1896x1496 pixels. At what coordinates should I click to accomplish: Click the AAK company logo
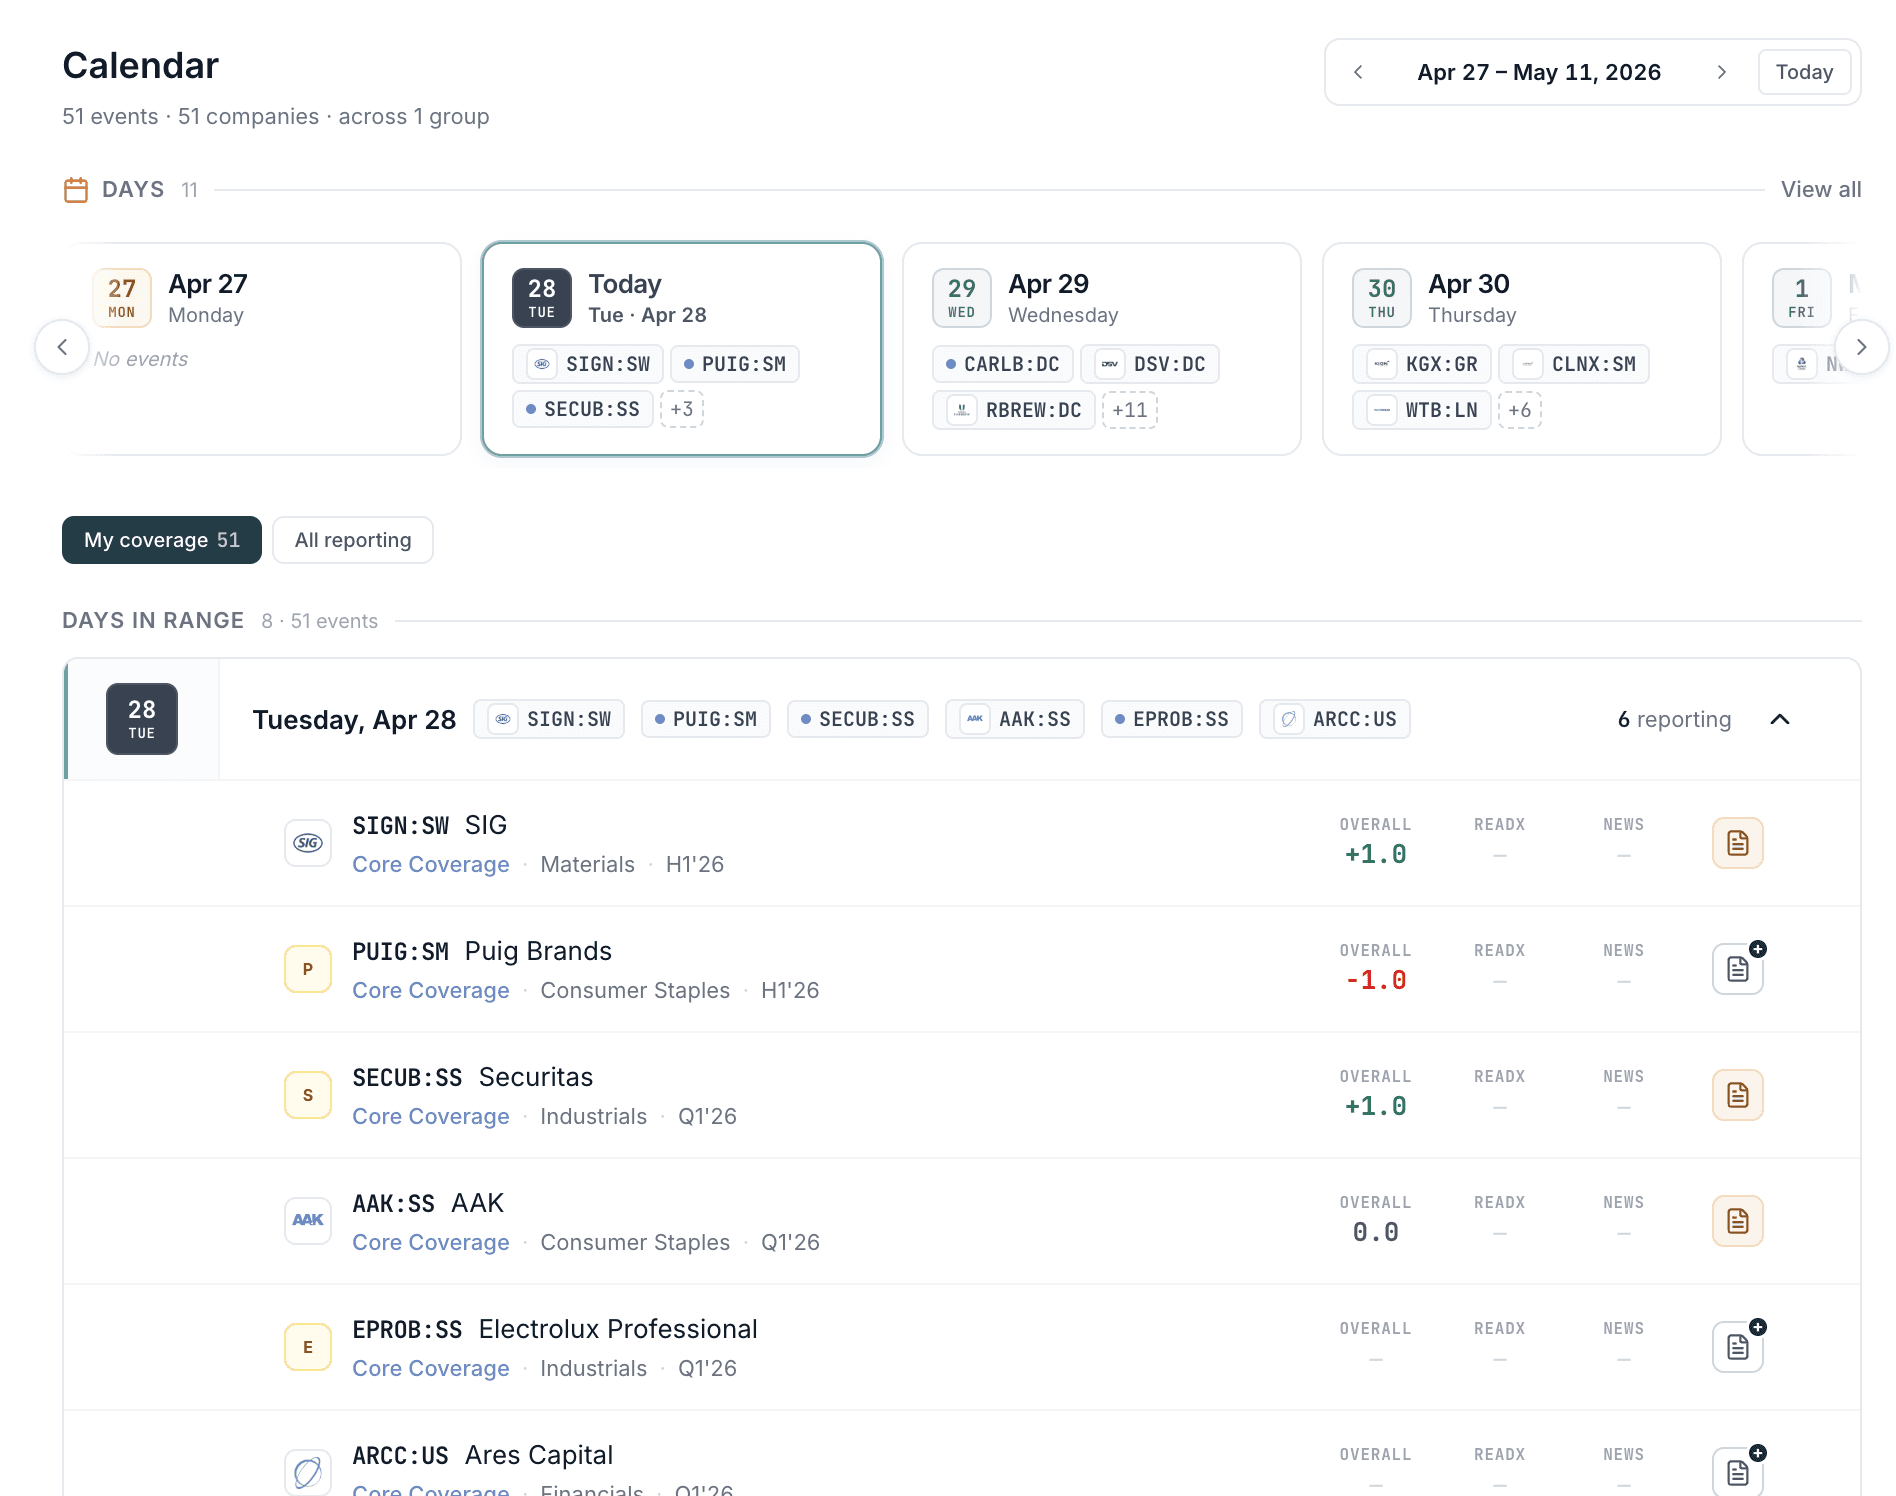[307, 1220]
